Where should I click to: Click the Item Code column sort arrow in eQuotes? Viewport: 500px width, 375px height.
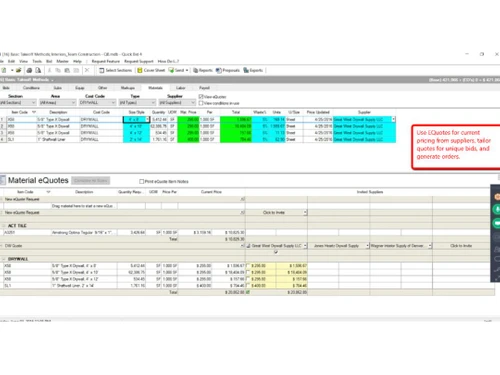(x=48, y=192)
